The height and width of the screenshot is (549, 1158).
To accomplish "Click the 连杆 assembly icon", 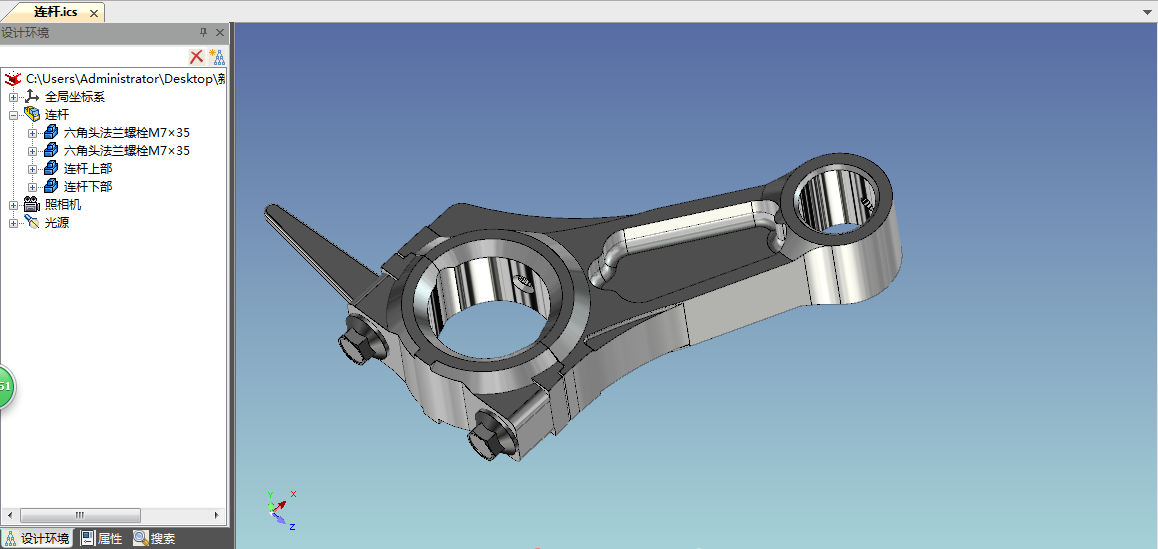I will 32,115.
